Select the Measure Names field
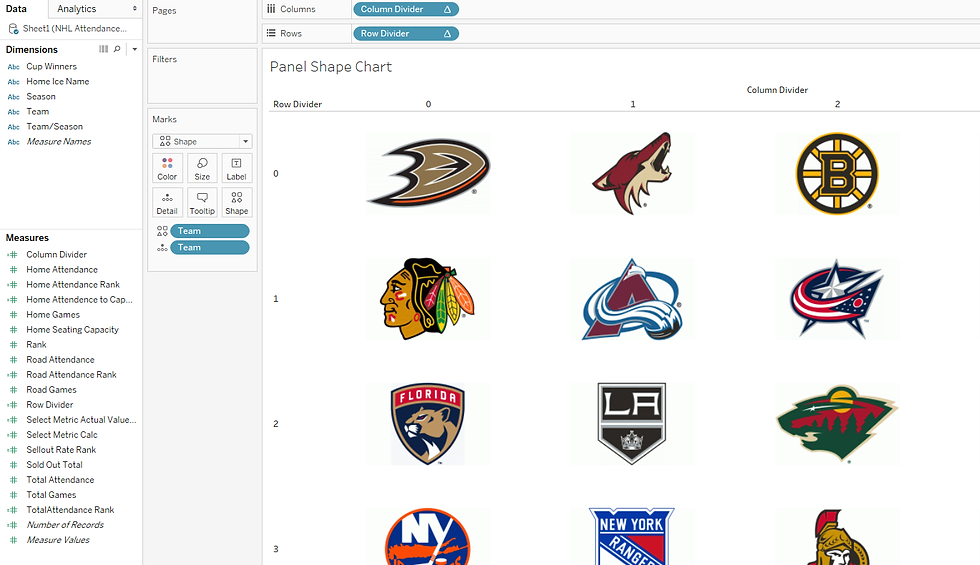980x565 pixels. (59, 141)
